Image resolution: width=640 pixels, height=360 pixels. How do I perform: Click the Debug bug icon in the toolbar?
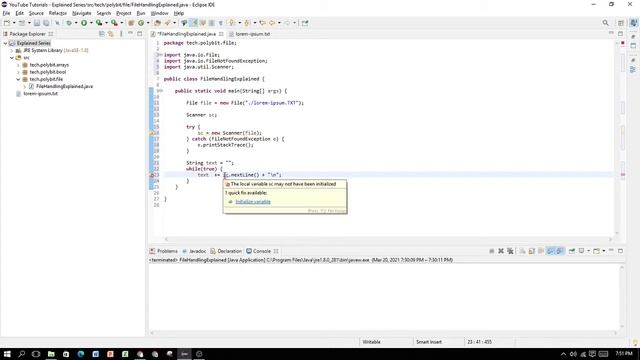[x=69, y=23]
